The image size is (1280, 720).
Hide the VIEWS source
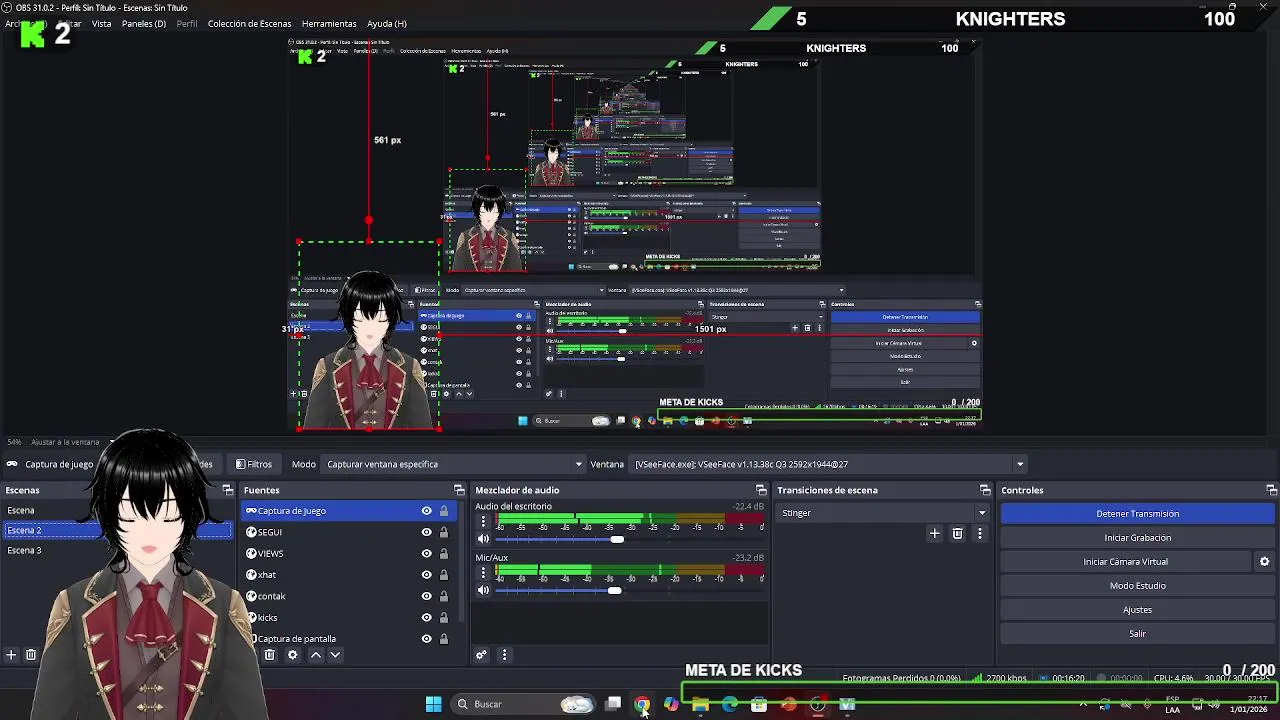click(x=426, y=554)
